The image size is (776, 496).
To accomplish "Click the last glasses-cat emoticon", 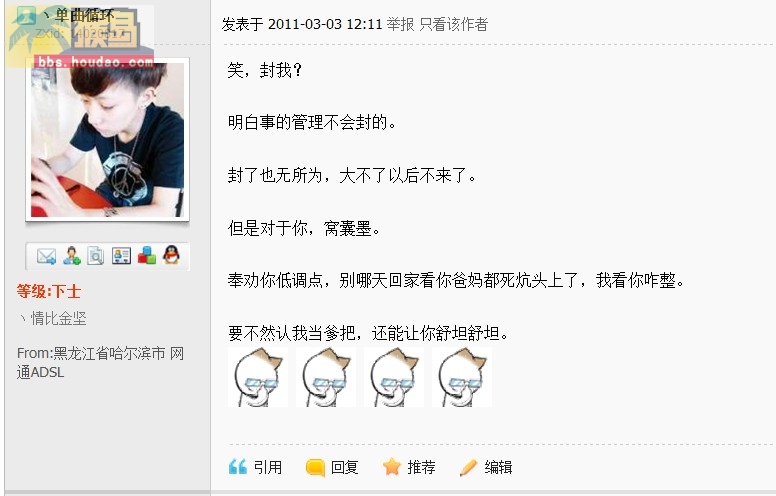I will [462, 377].
